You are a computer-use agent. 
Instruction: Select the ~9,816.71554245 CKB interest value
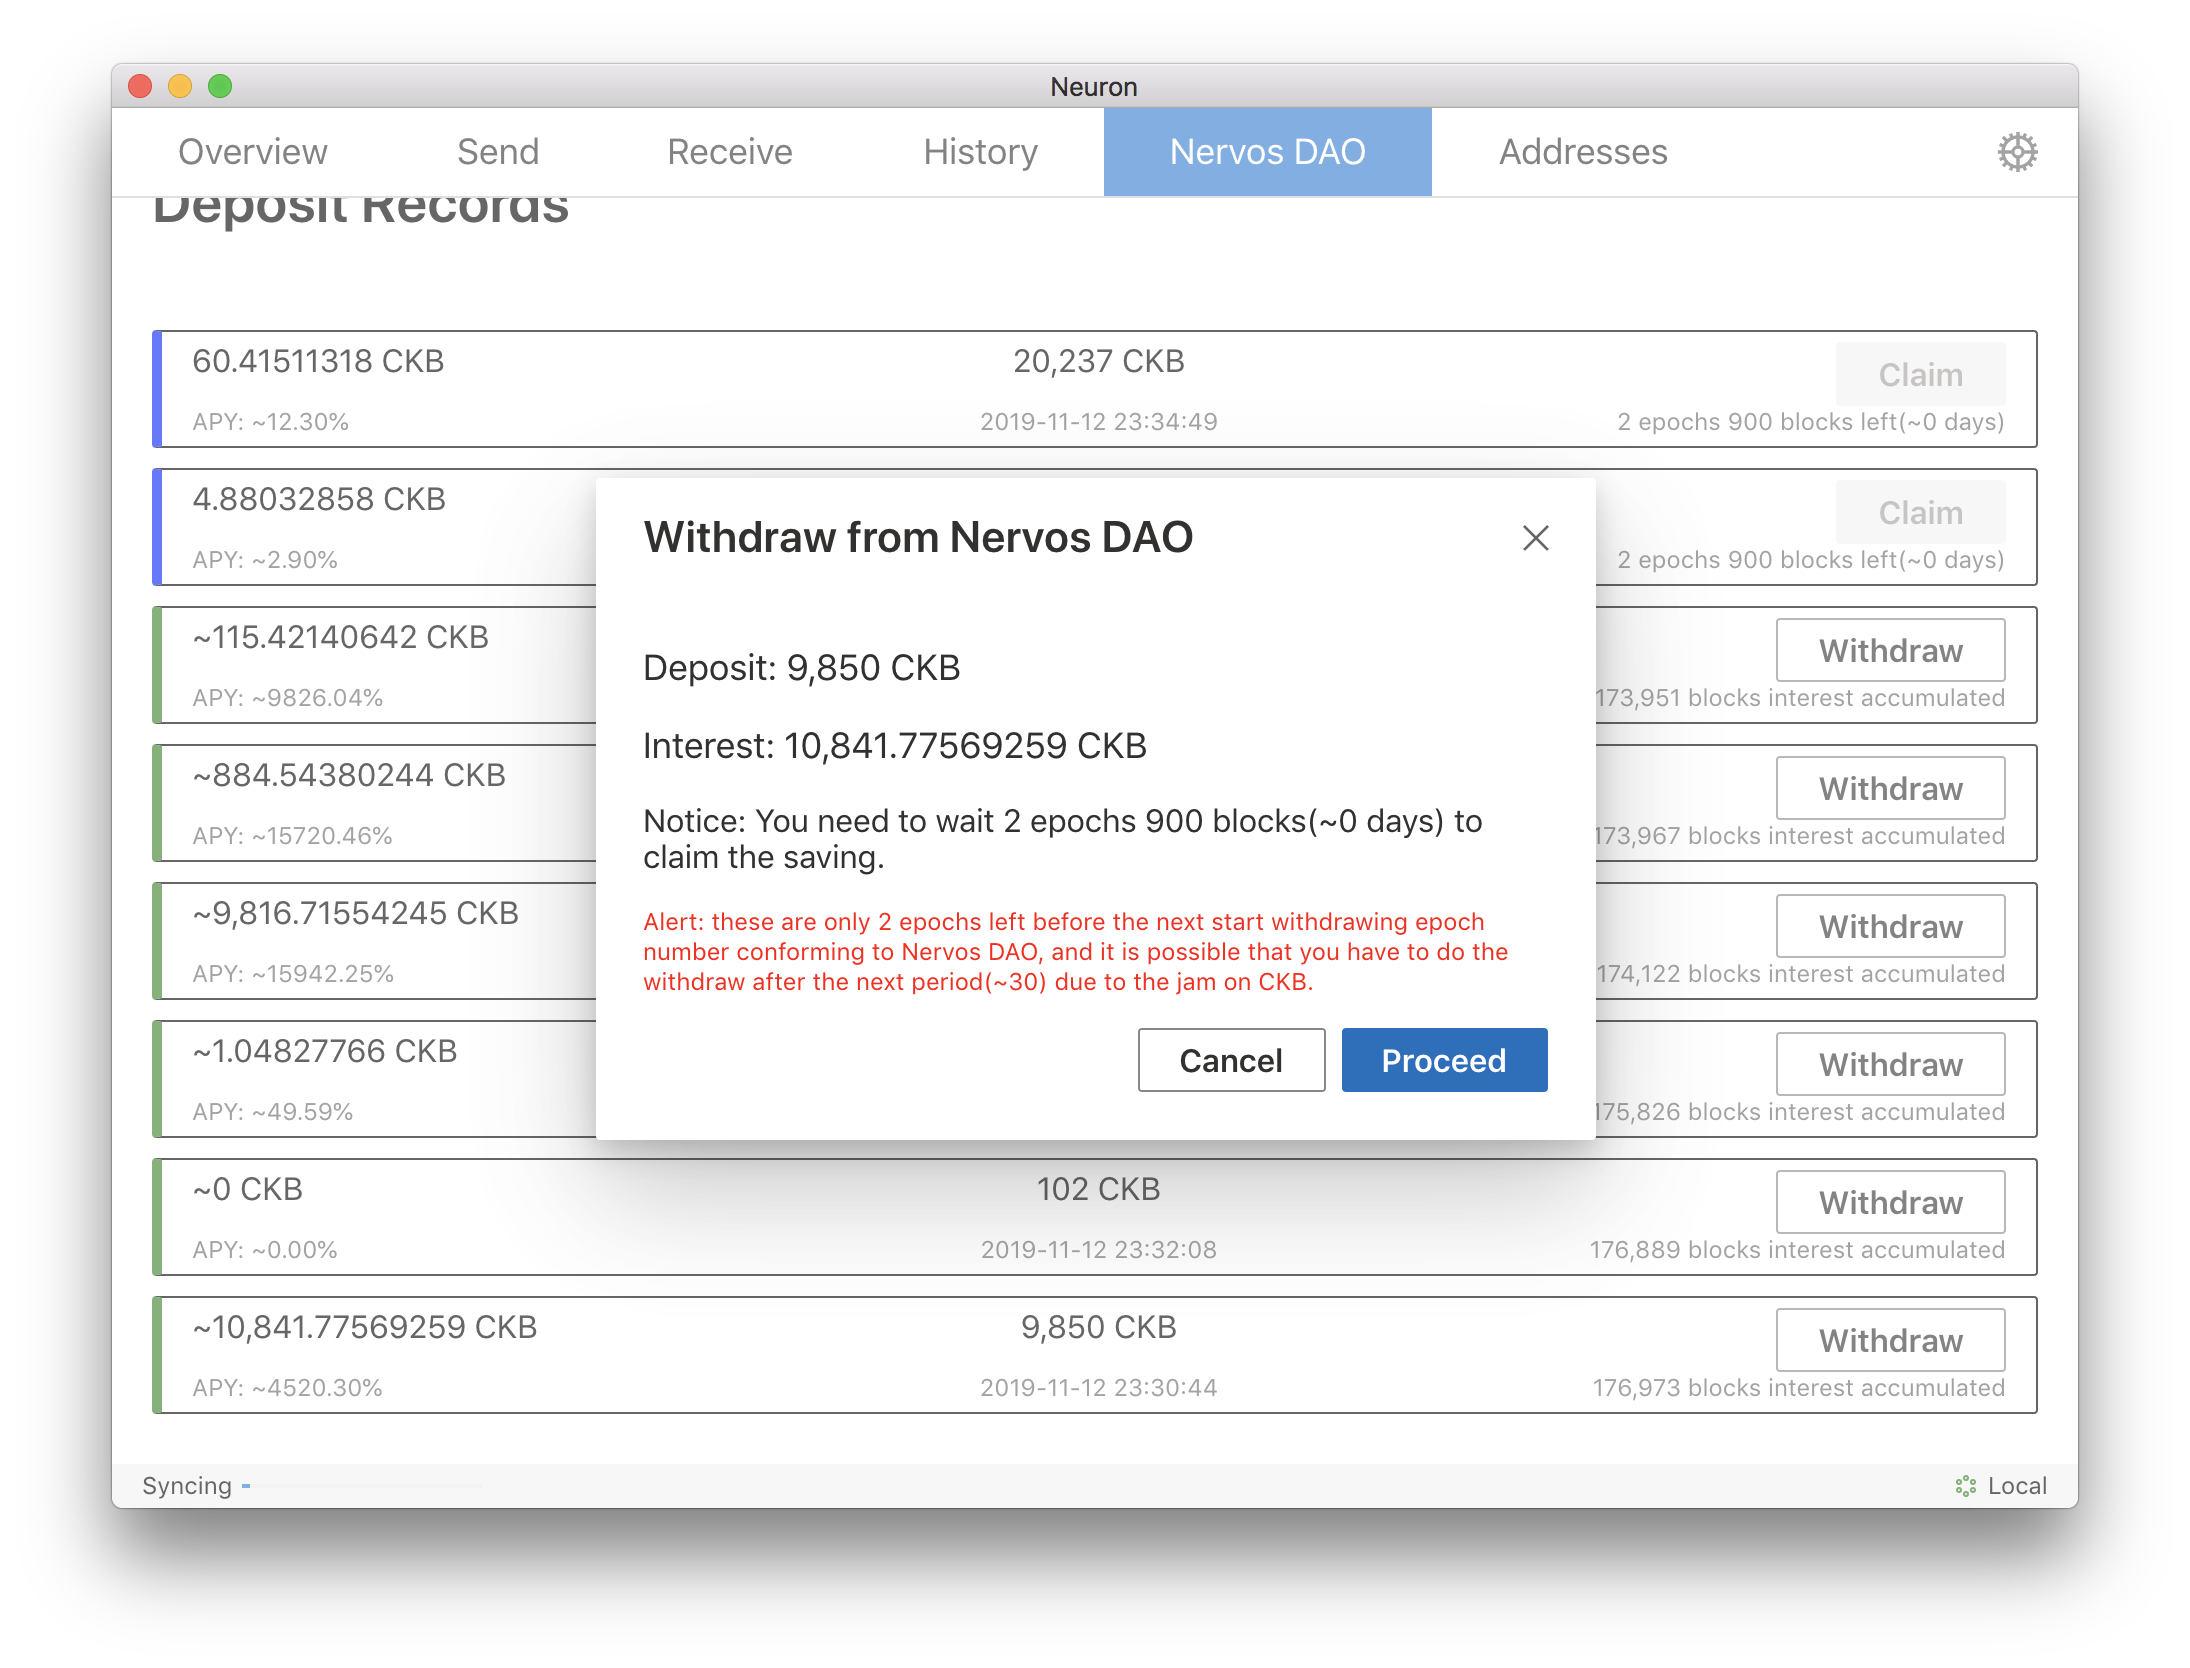(356, 913)
